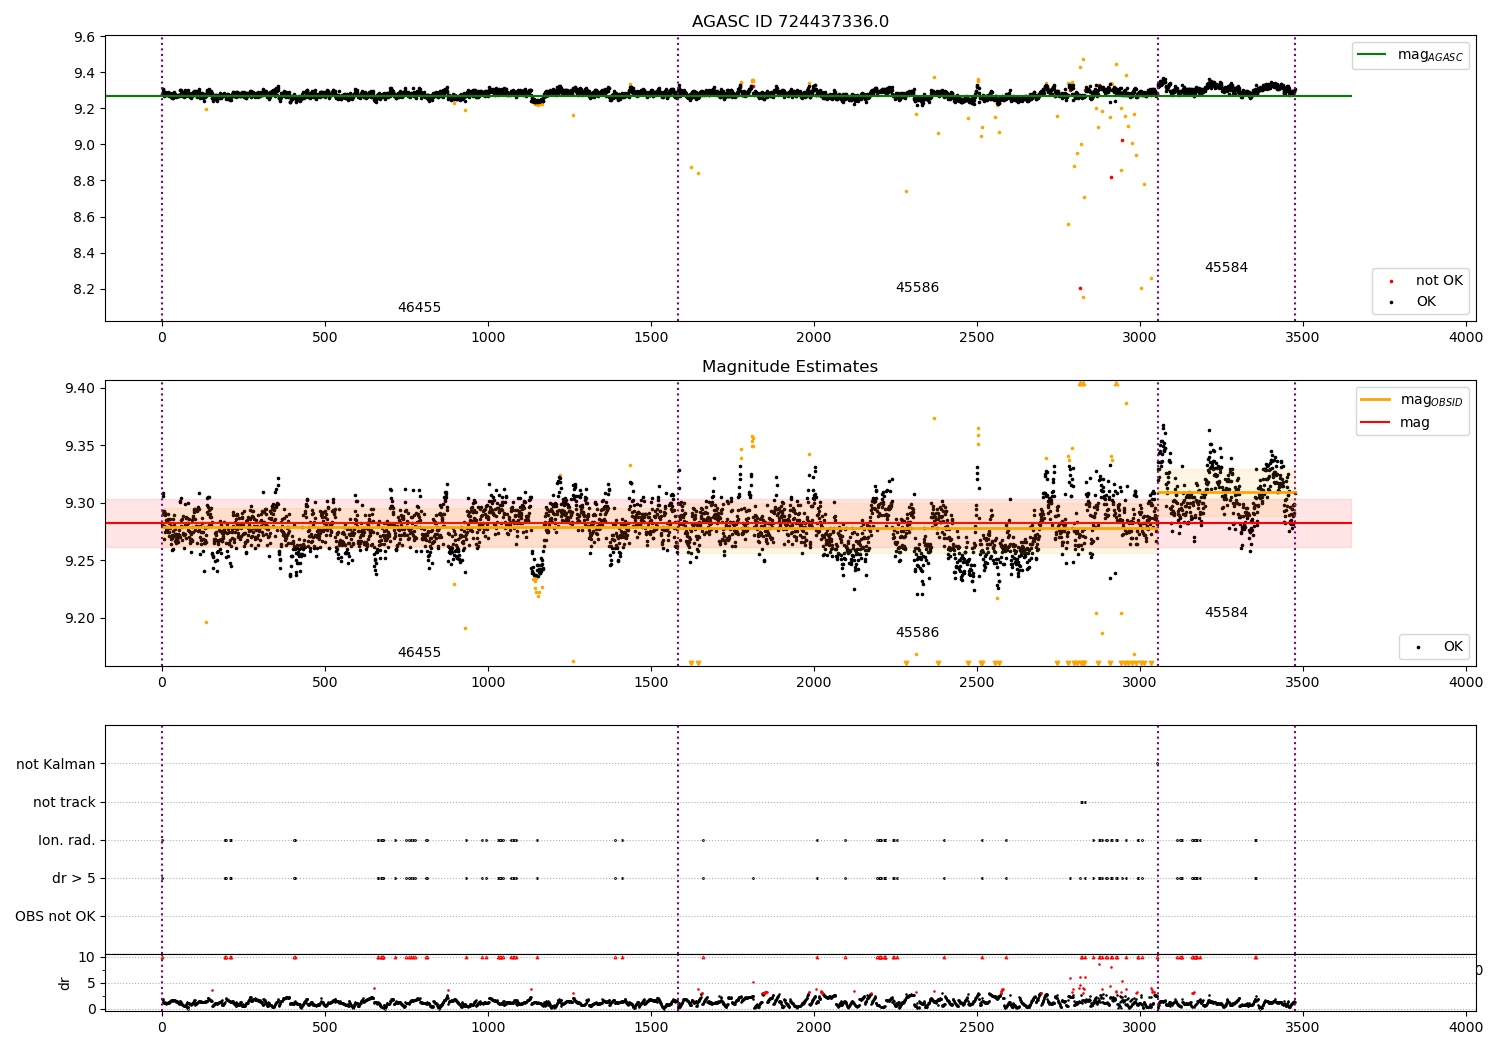Click the 45584 label in middle plot
Image resolution: width=1500 pixels, height=1050 pixels.
(1226, 613)
